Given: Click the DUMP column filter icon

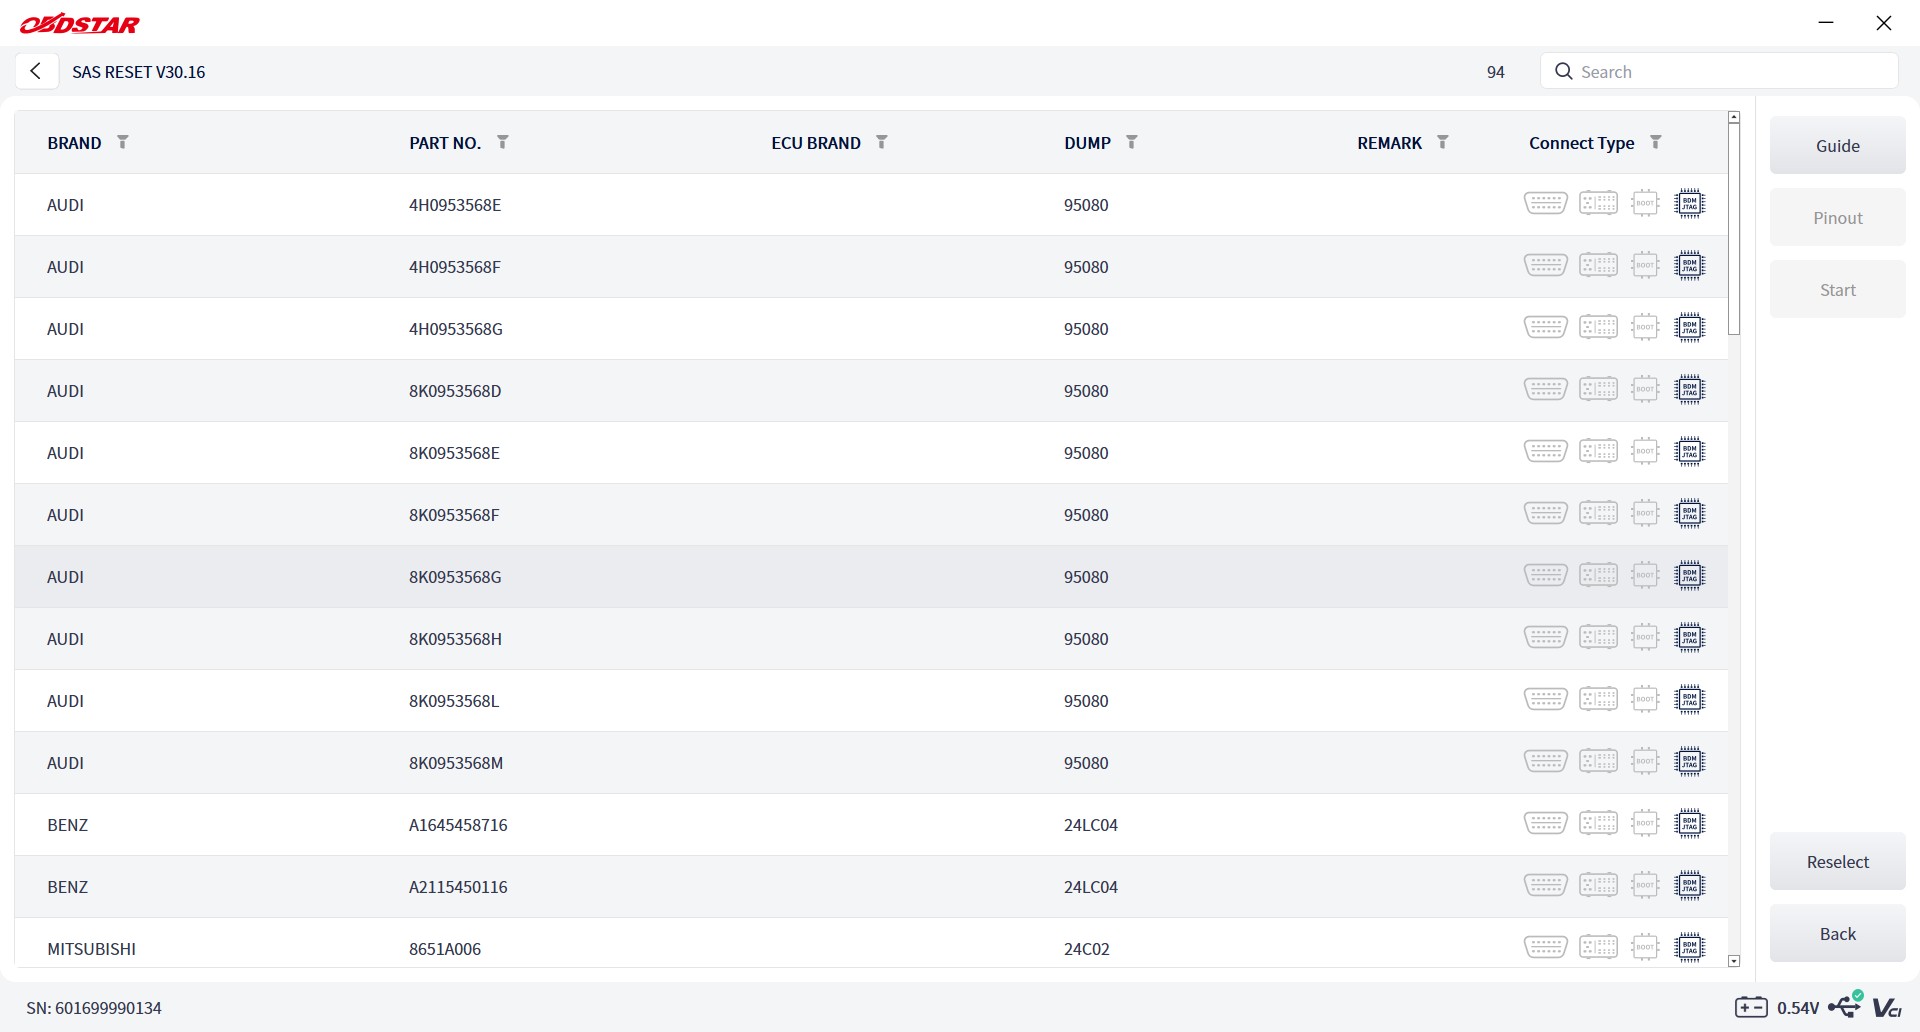Looking at the screenshot, I should pos(1132,142).
